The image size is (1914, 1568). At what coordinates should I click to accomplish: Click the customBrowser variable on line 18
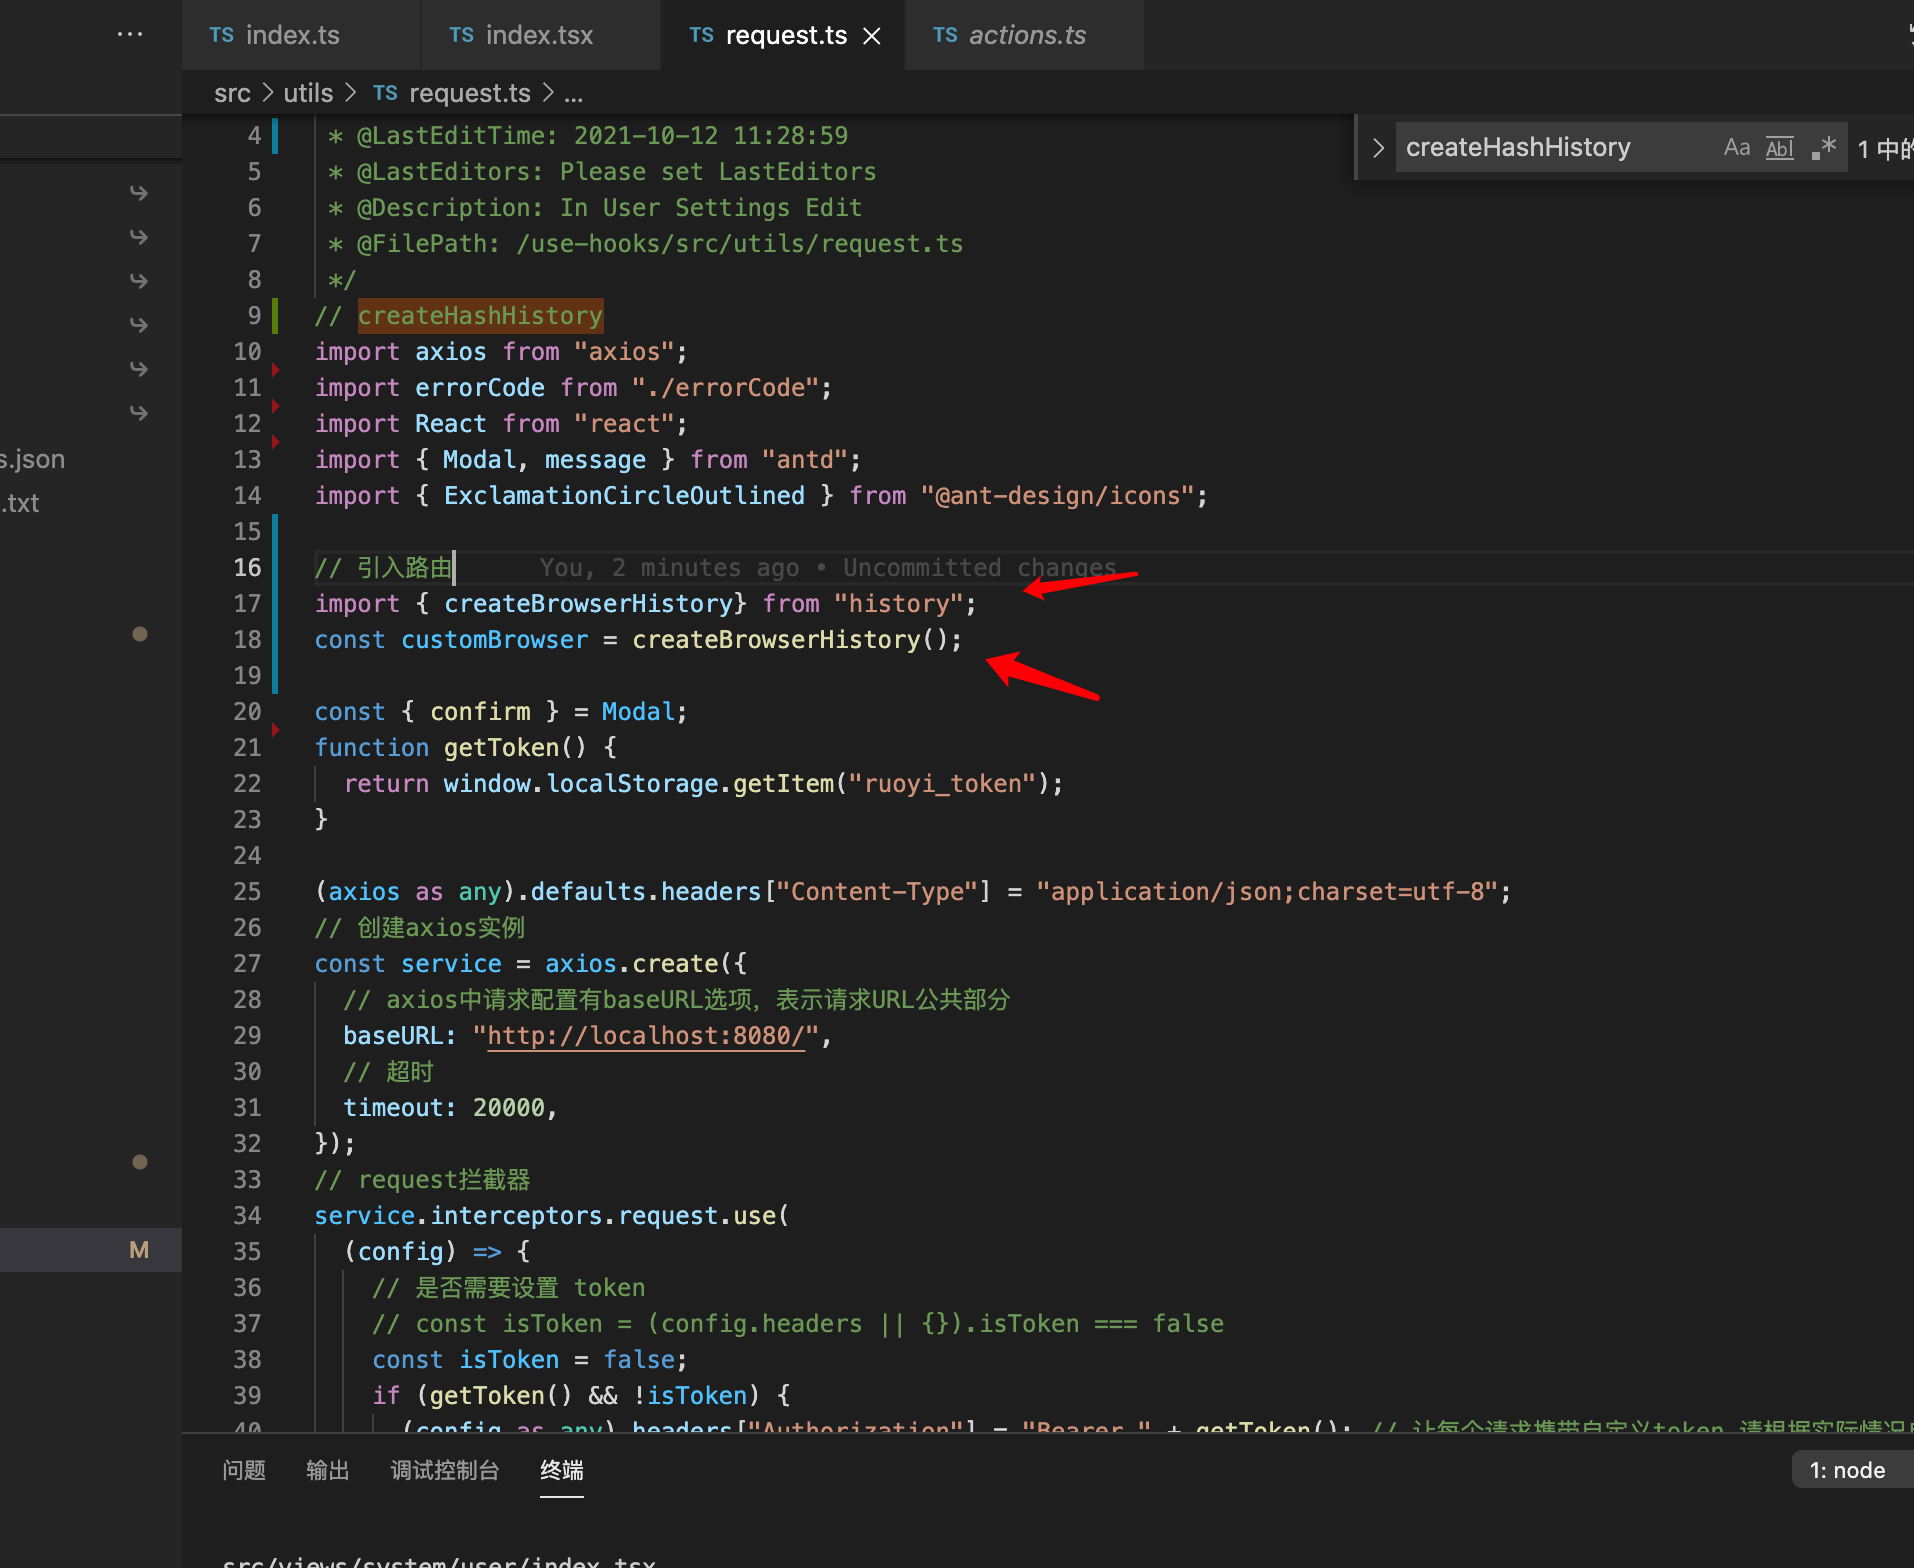495,640
